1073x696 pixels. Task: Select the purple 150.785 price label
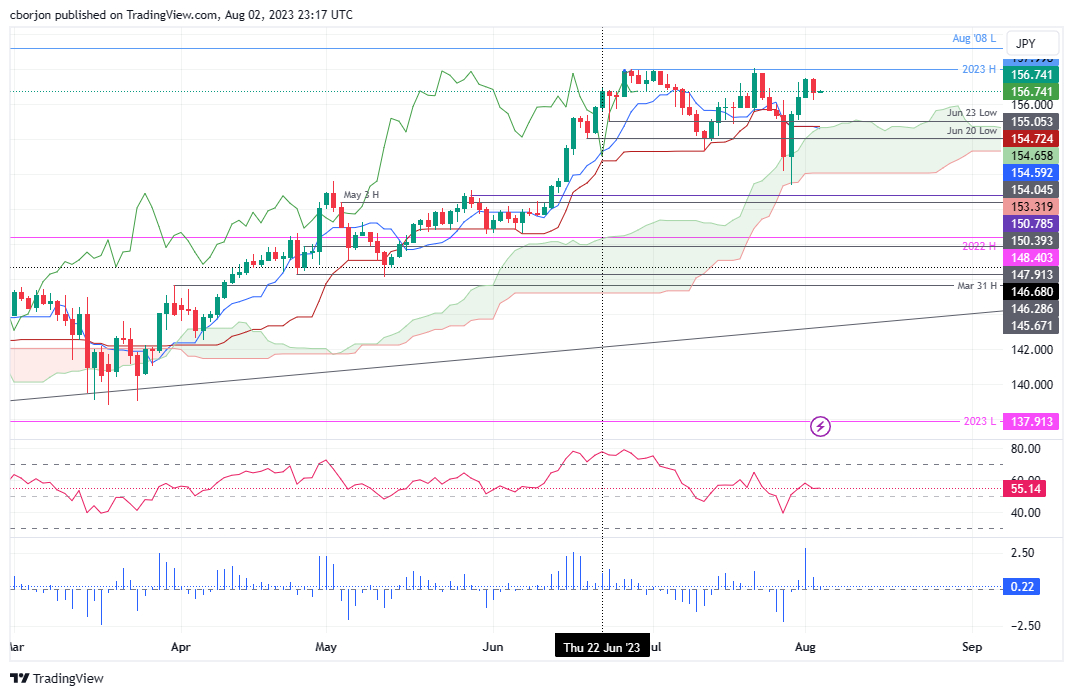click(x=1031, y=223)
